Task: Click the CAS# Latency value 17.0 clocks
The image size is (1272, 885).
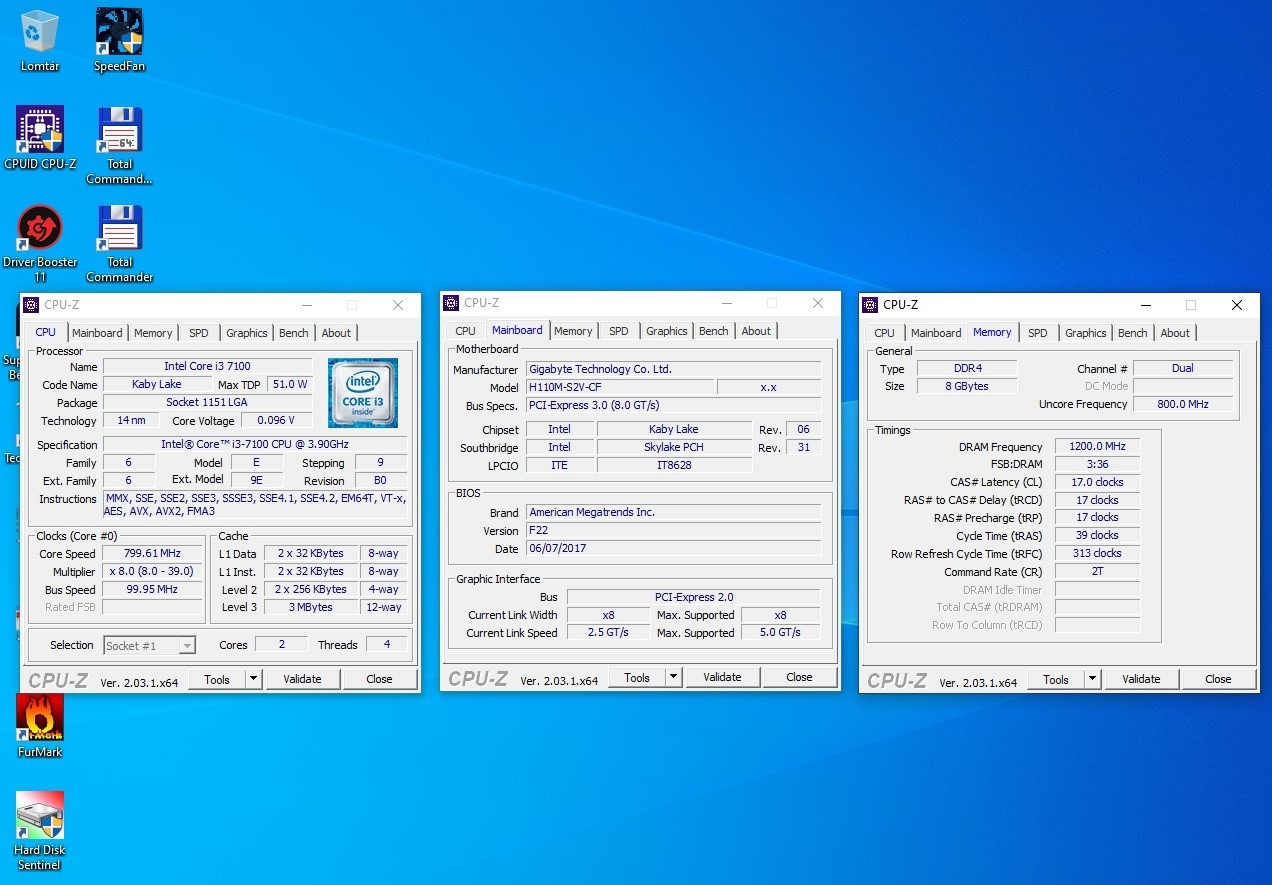Action: [1097, 482]
